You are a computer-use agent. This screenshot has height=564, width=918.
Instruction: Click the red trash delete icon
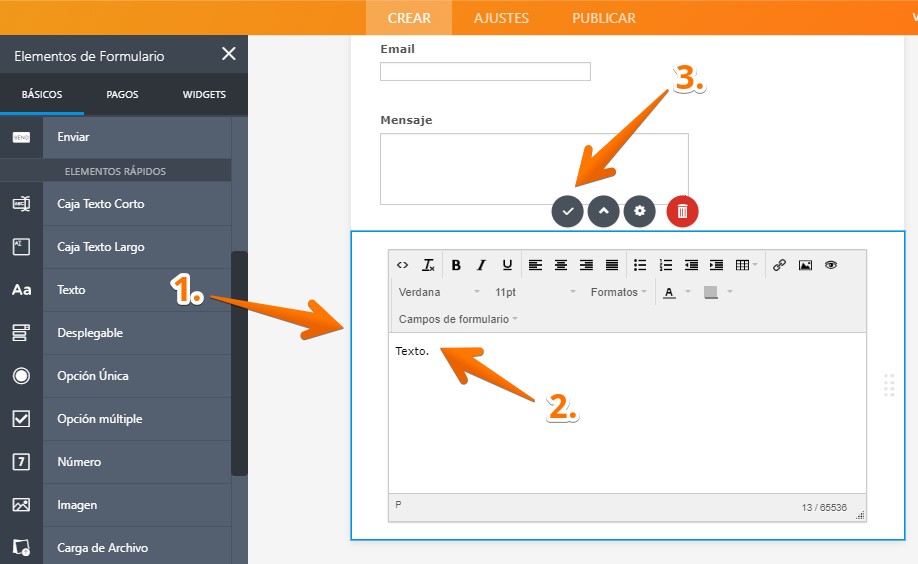tap(682, 211)
